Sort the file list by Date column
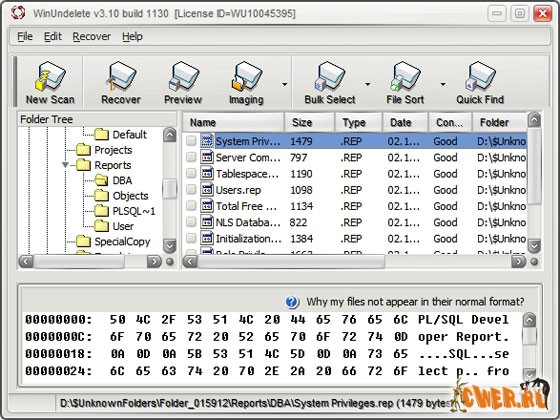This screenshot has height=420, width=560. (x=405, y=122)
